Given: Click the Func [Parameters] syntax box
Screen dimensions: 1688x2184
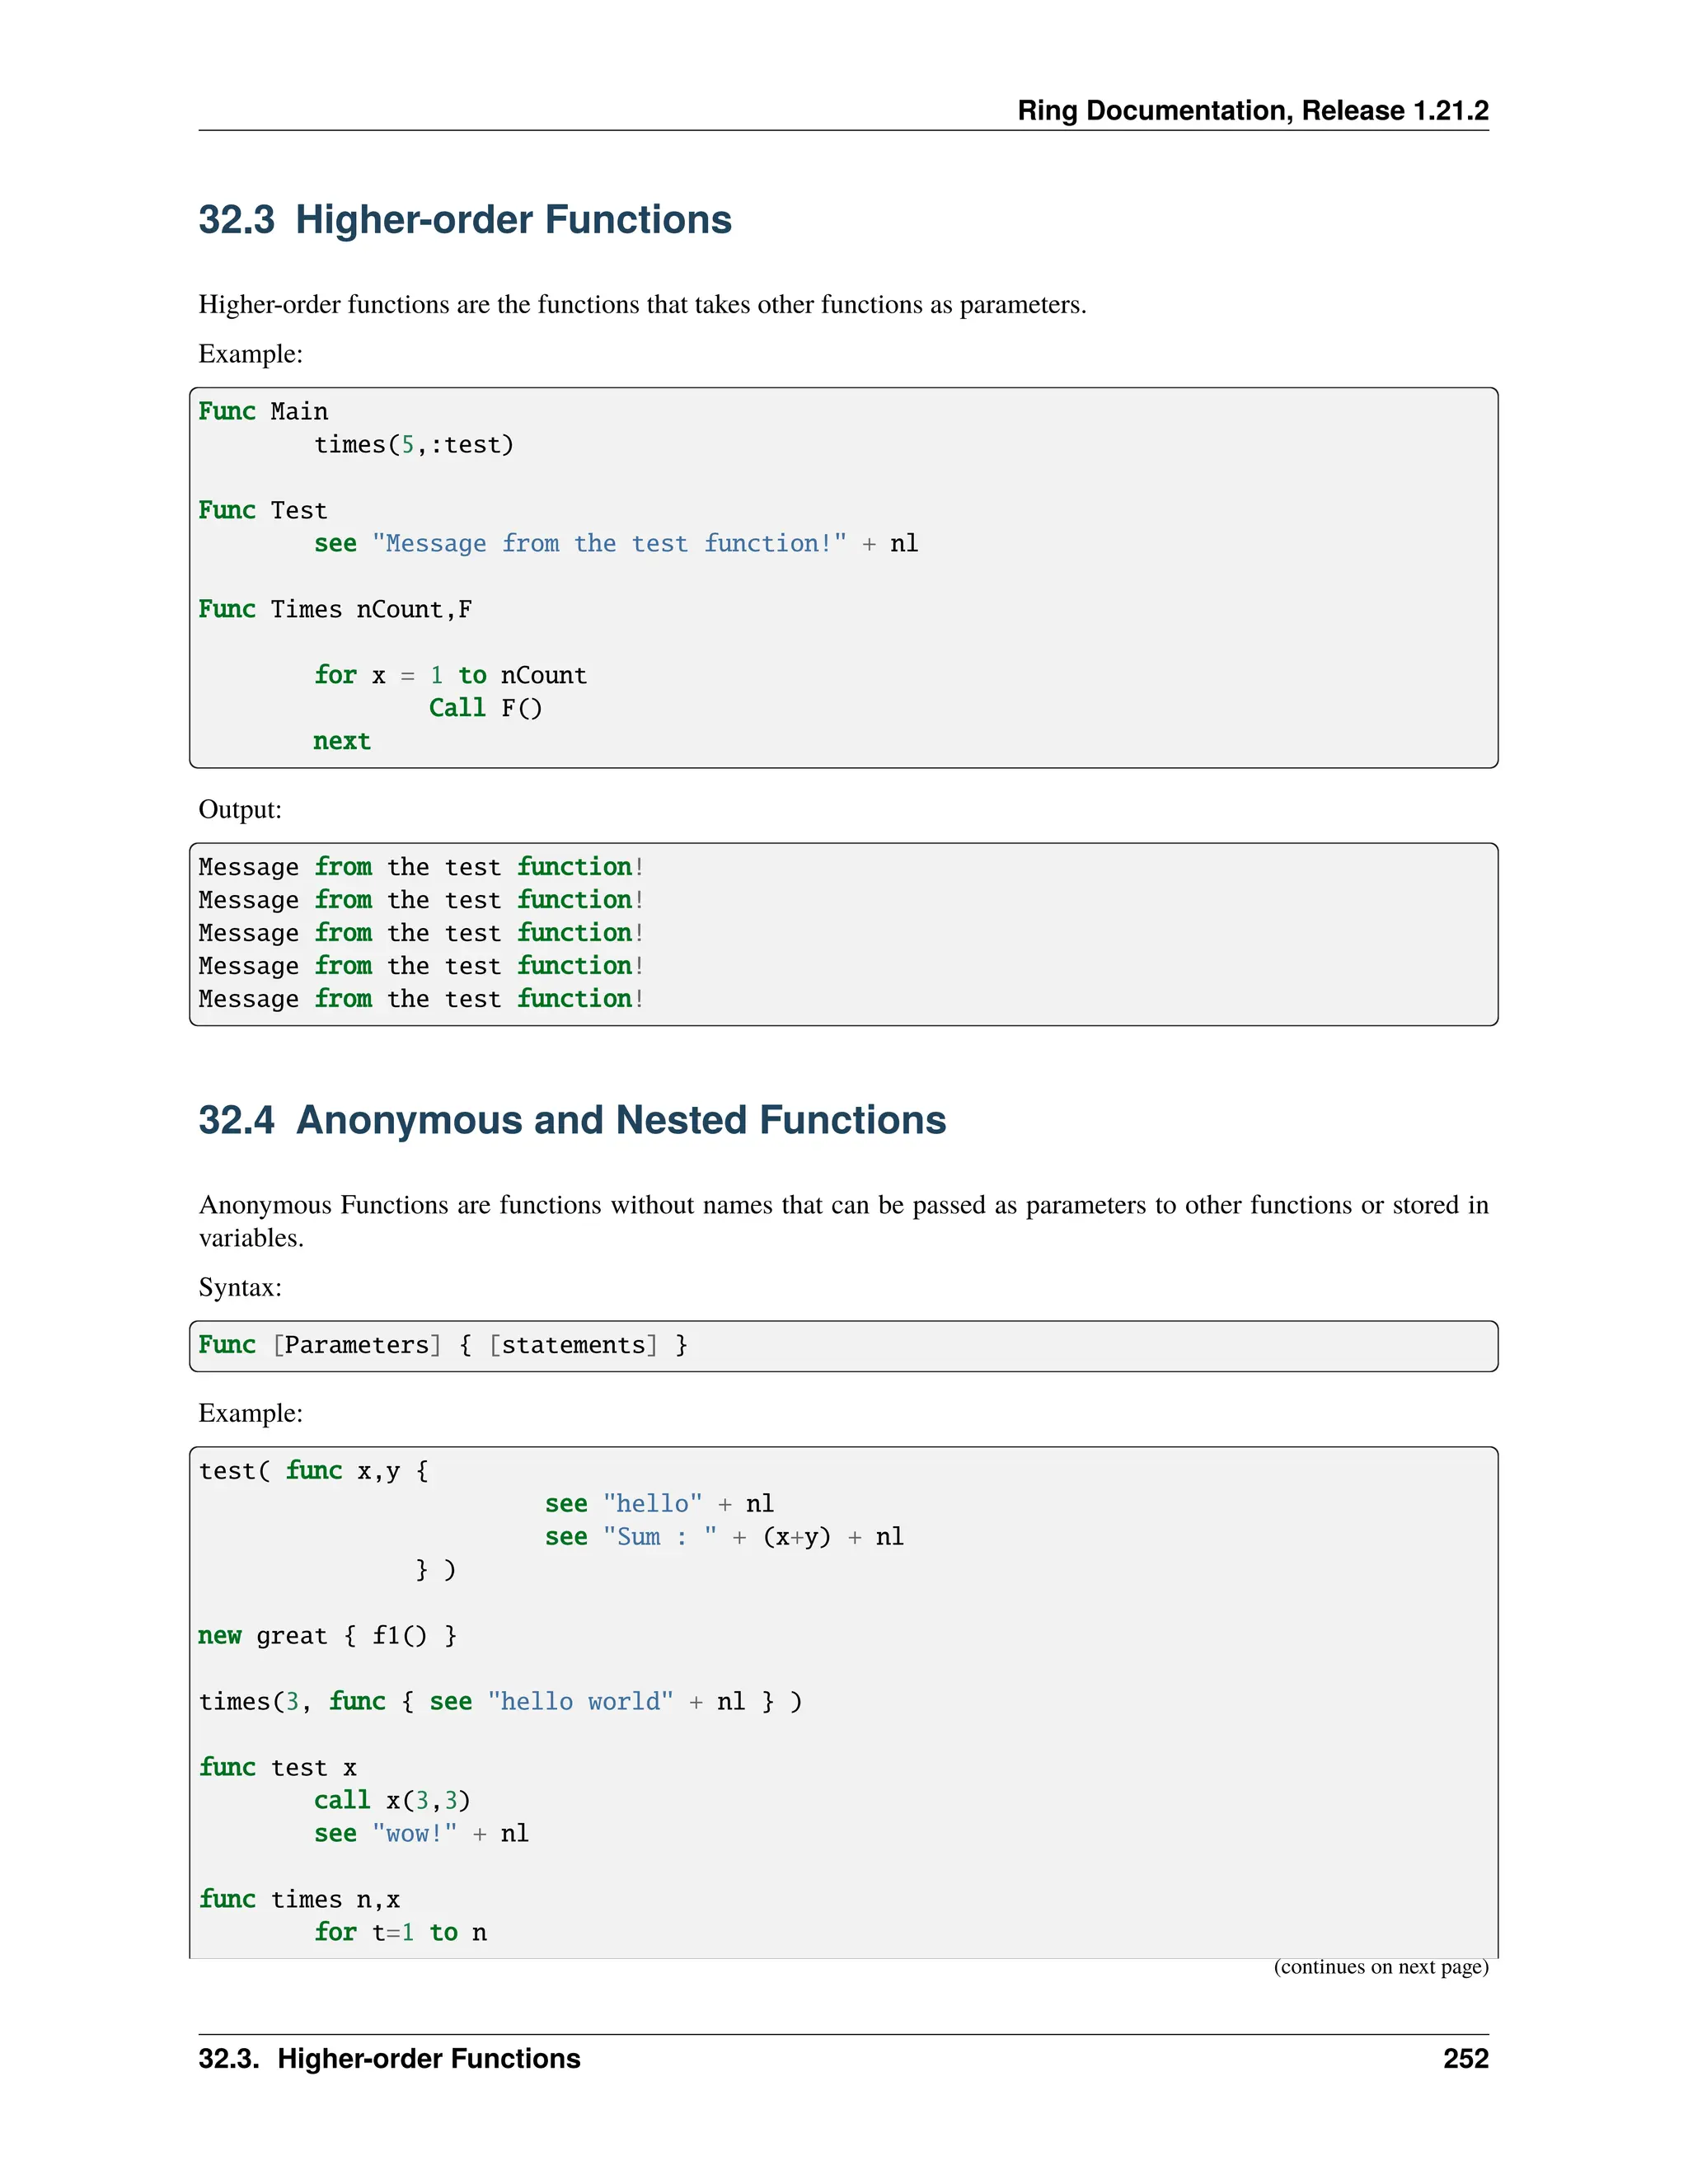Looking at the screenshot, I should click(443, 1345).
